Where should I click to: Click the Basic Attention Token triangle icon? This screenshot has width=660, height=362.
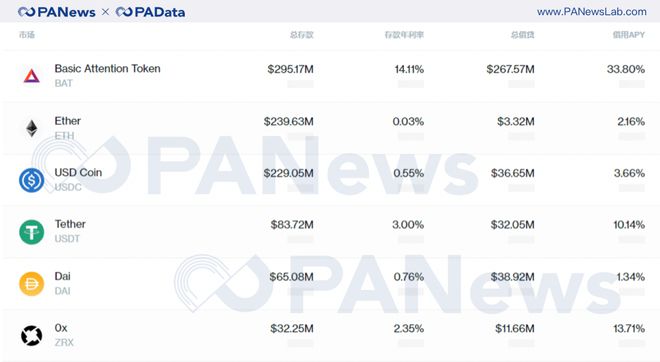pyautogui.click(x=32, y=76)
